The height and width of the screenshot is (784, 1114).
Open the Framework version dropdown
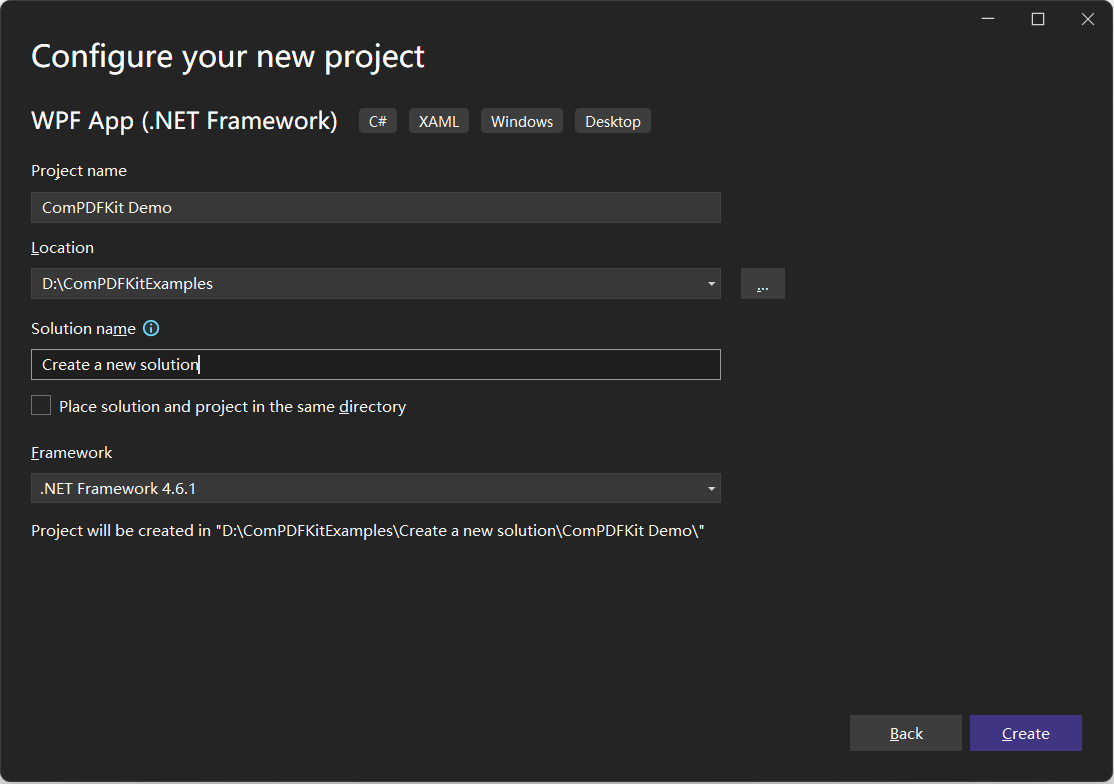[376, 488]
